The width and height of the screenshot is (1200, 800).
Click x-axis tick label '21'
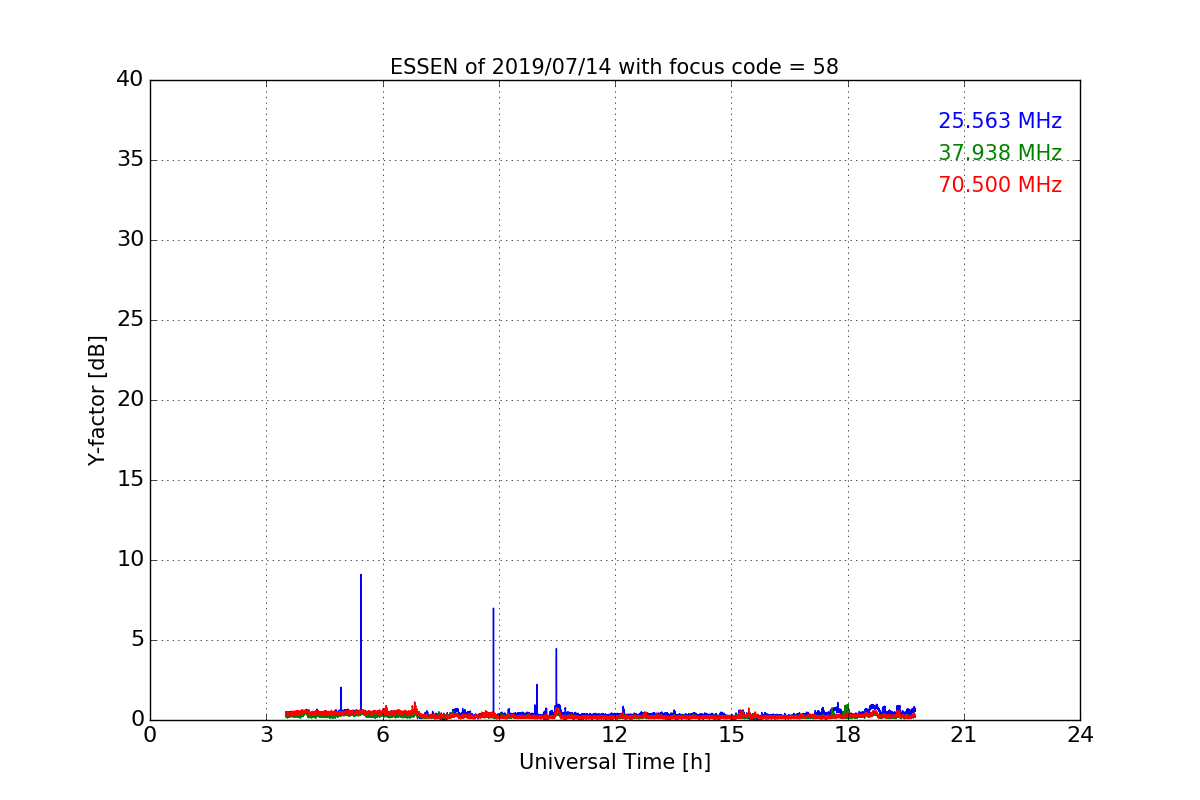click(x=964, y=735)
